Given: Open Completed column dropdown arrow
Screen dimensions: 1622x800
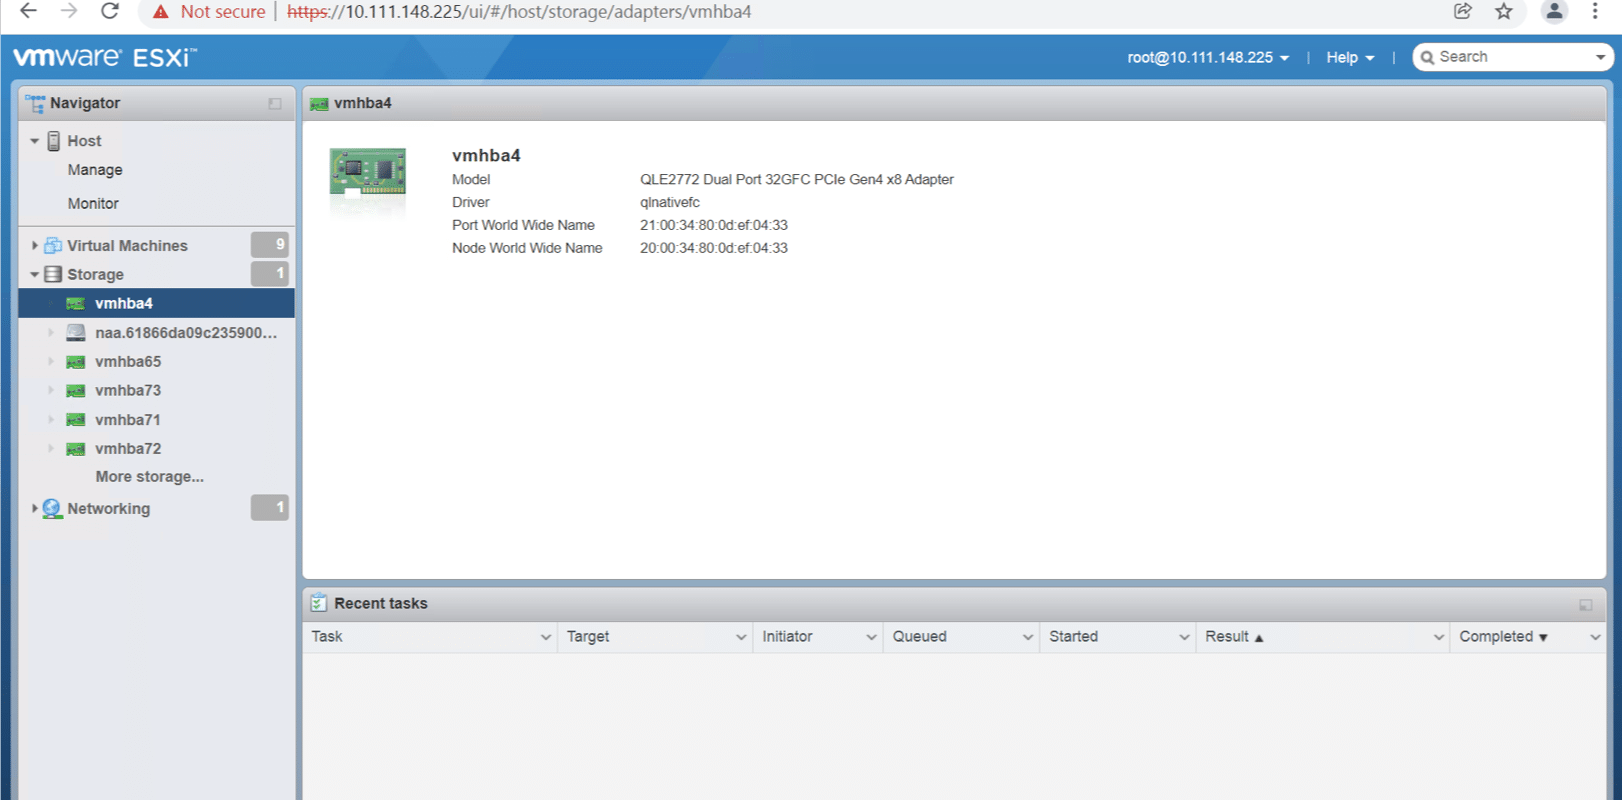Looking at the screenshot, I should pyautogui.click(x=1595, y=637).
